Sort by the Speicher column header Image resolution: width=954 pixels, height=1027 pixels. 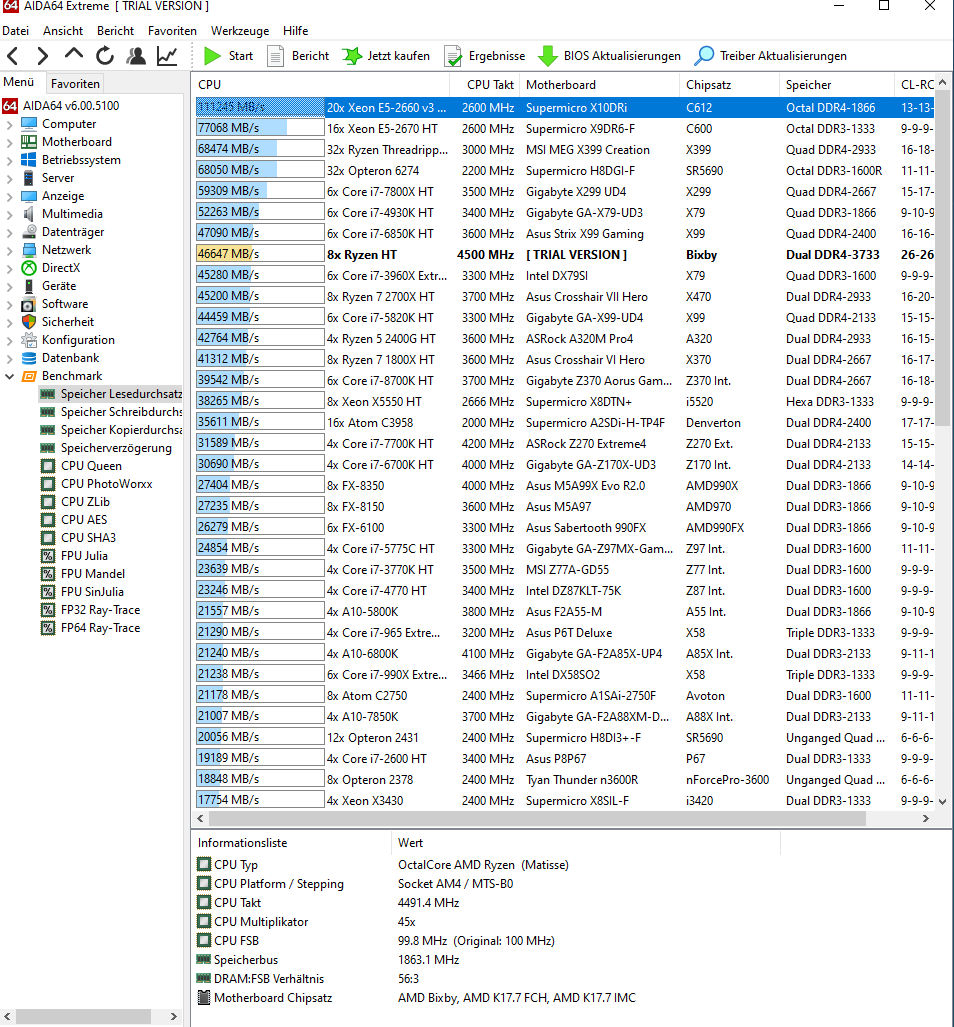[836, 85]
